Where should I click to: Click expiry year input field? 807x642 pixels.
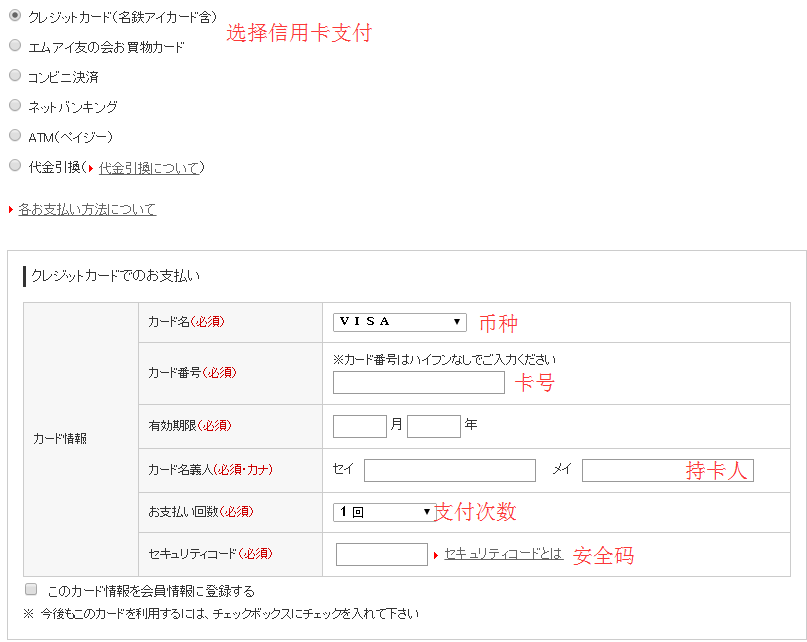[433, 426]
